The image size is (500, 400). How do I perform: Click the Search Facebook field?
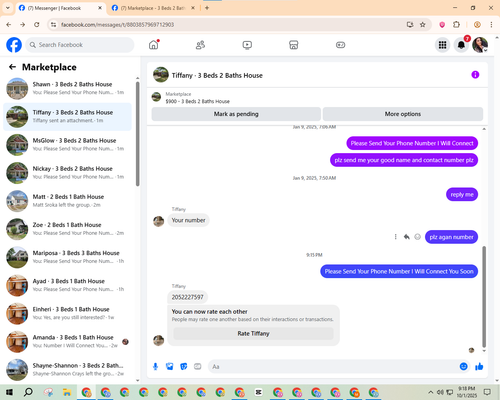click(x=80, y=45)
